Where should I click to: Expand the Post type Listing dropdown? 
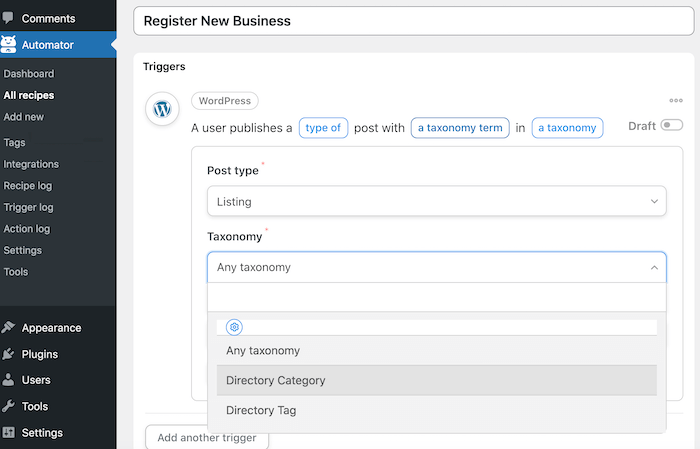[437, 201]
